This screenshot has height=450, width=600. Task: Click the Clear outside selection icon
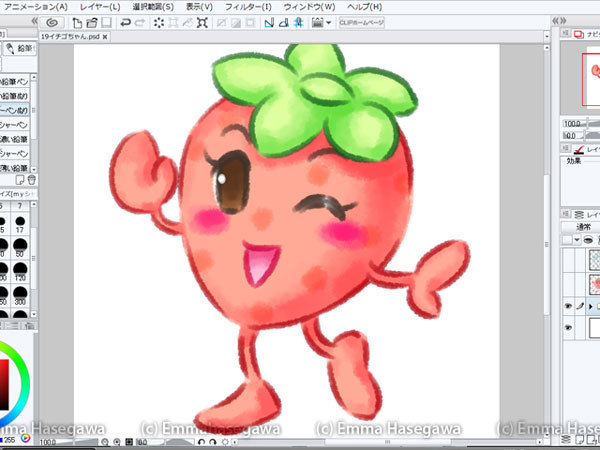173,23
